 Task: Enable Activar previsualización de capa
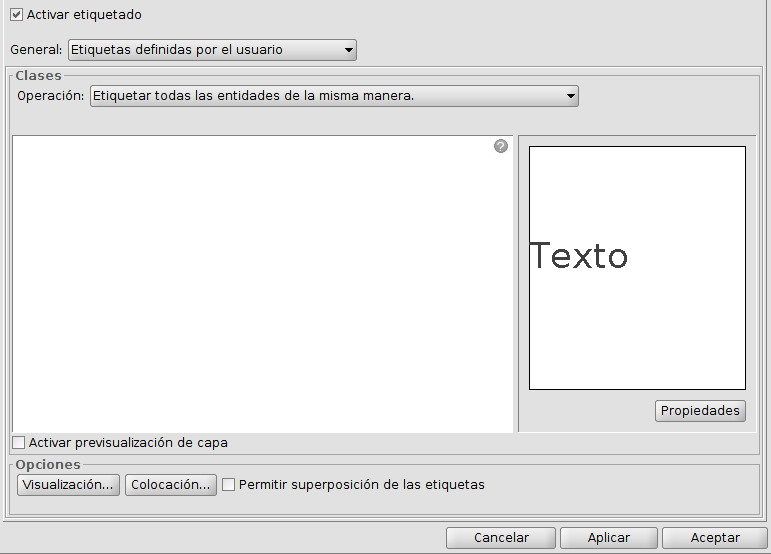19,443
